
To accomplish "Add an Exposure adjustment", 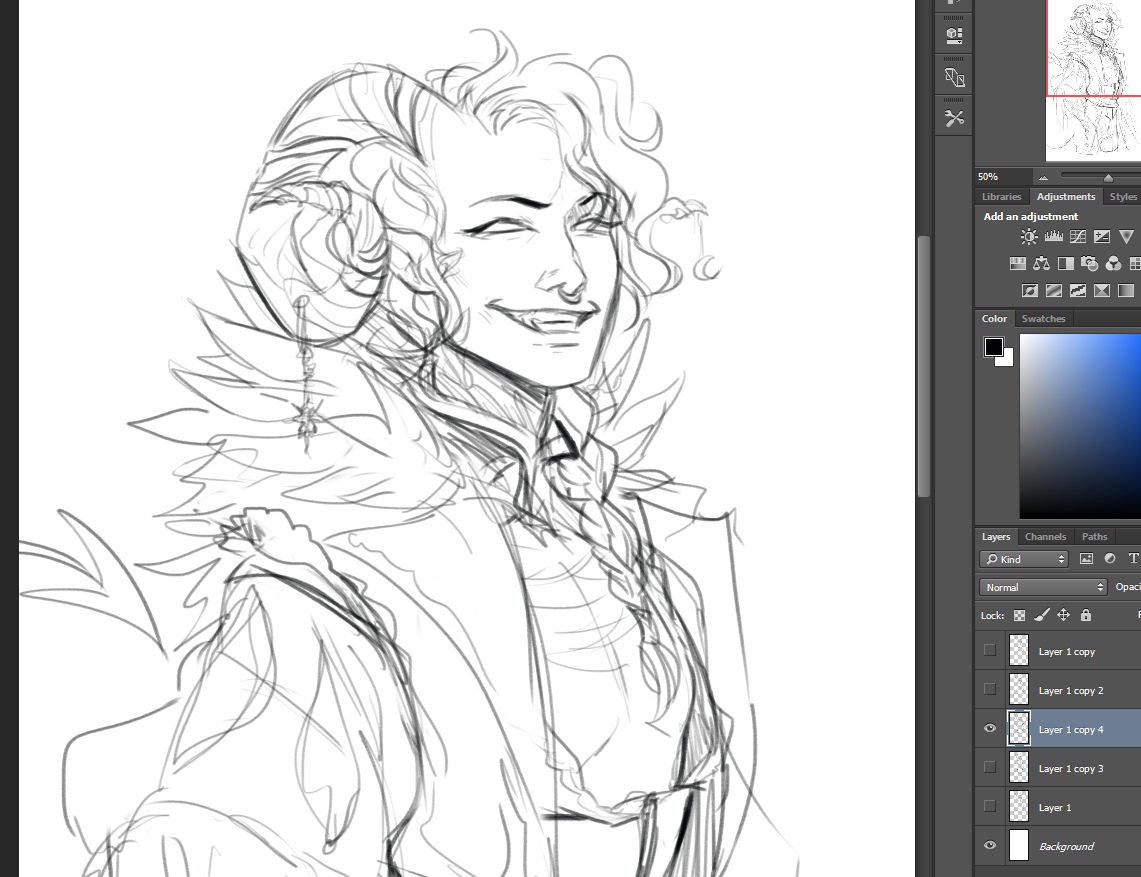I will click(x=1102, y=237).
